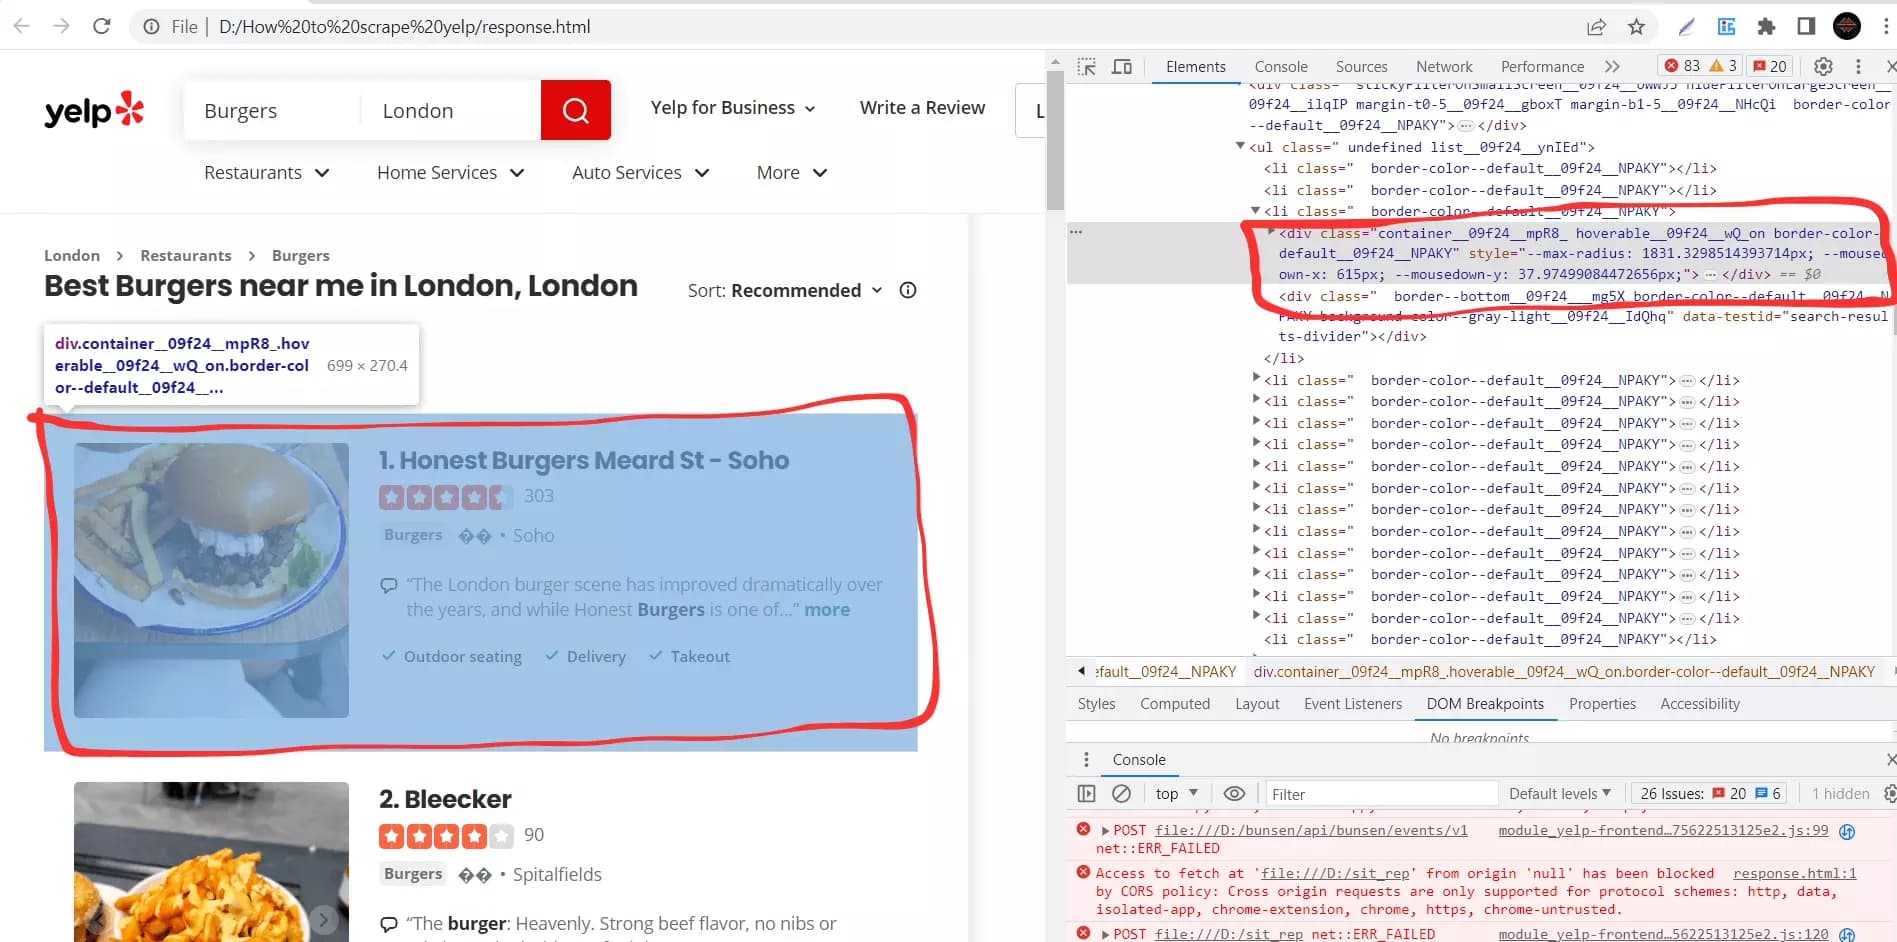
Task: Click the browser forward arrow
Action: [x=61, y=26]
